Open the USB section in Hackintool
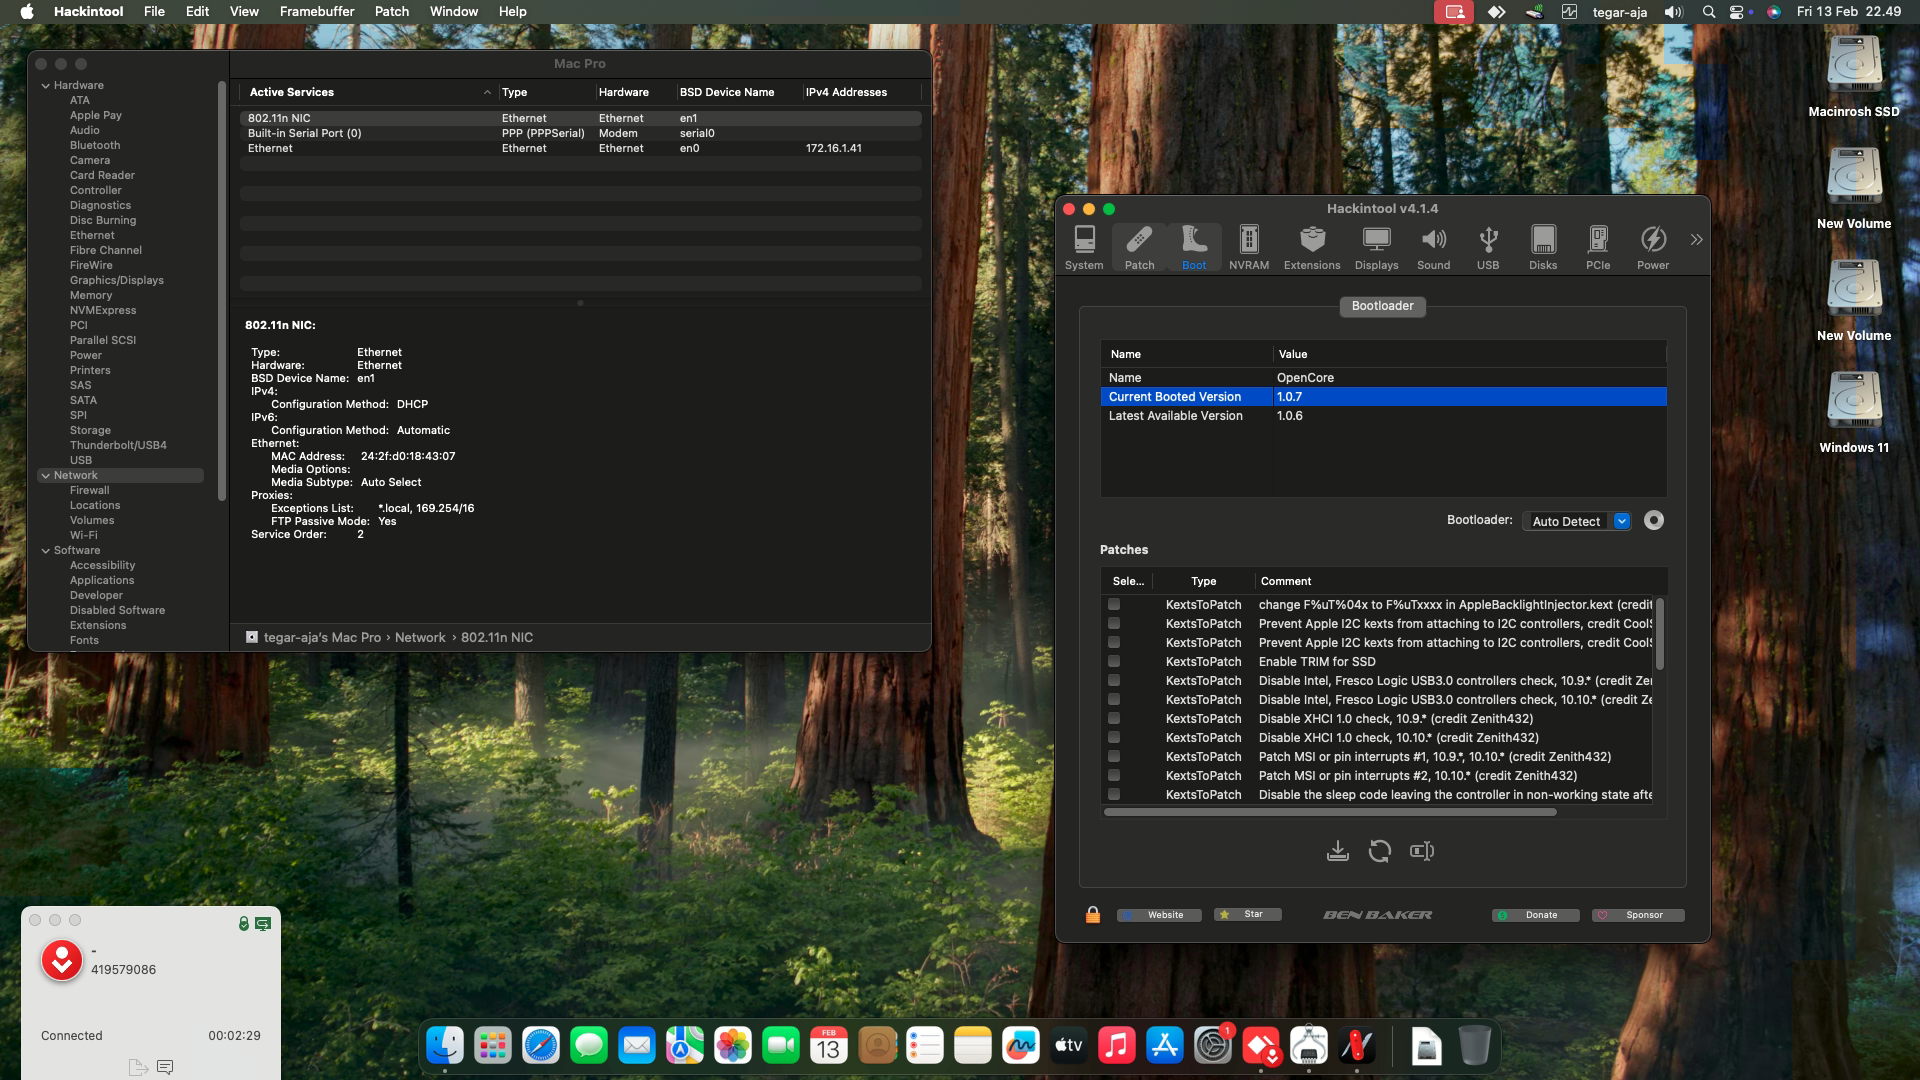Viewport: 1920px width, 1080px height. 1488,247
